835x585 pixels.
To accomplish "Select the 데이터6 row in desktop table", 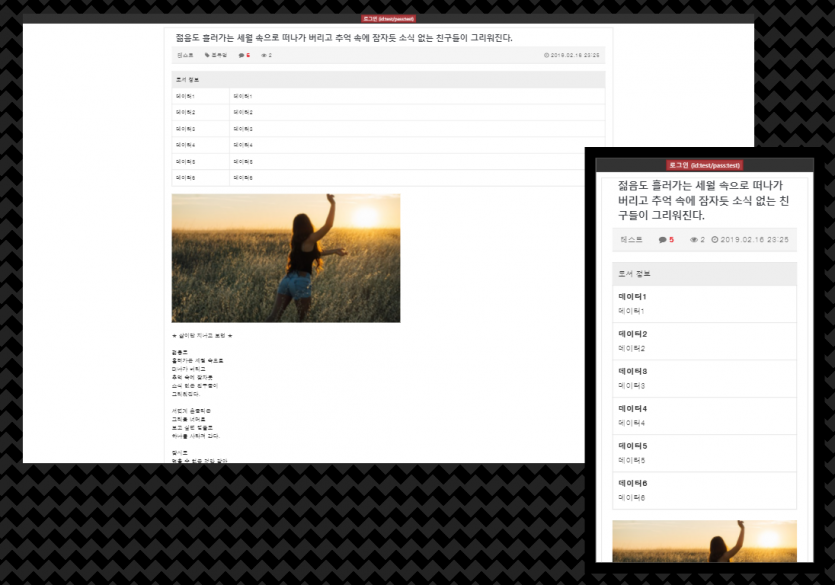I will pos(388,177).
